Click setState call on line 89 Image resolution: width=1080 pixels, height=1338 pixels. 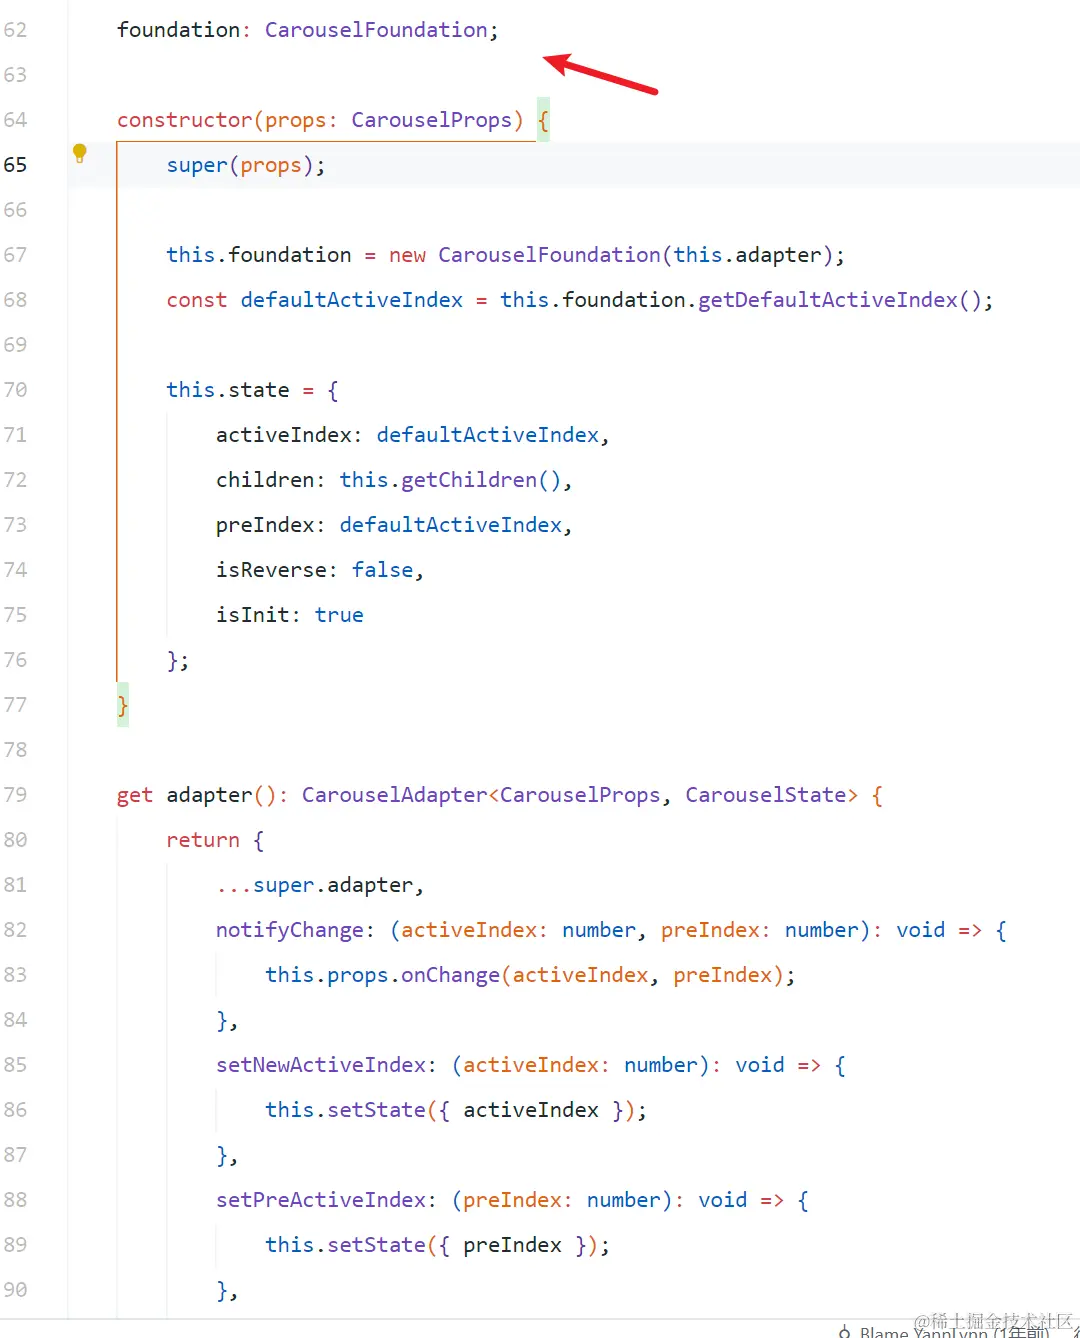pos(376,1245)
